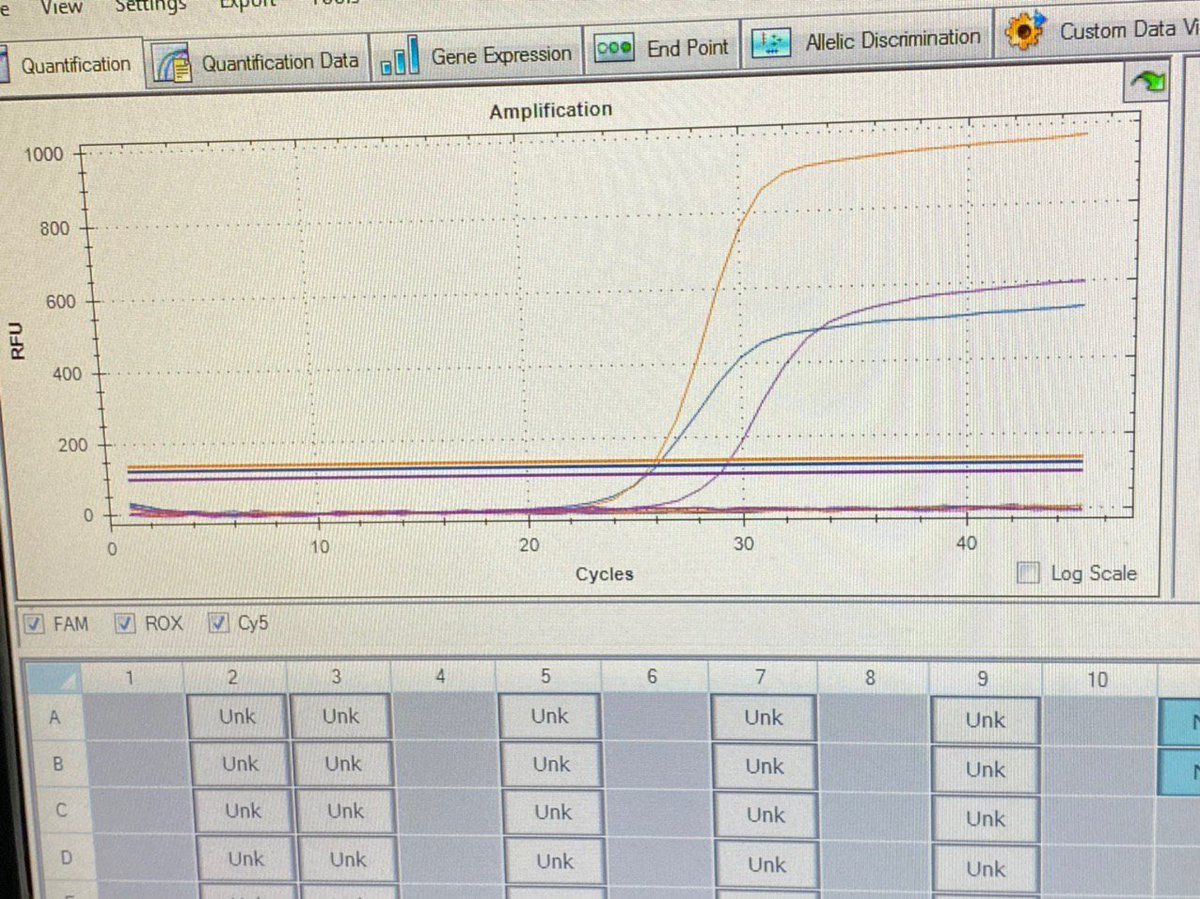The image size is (1200, 899).
Task: Open the Allelic Discrimination tab
Action: tap(867, 41)
